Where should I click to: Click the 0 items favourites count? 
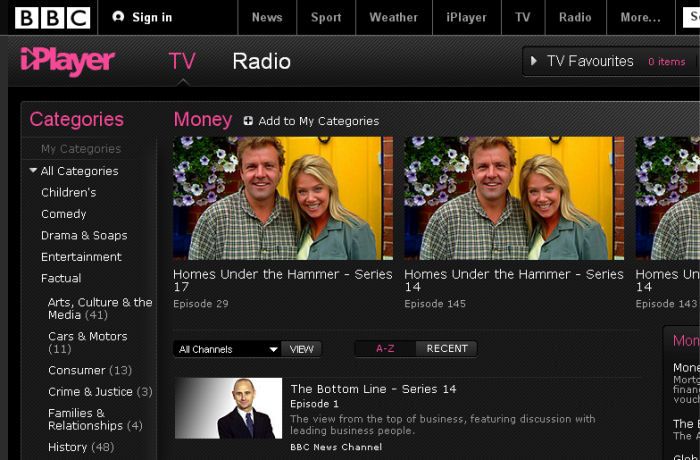667,62
